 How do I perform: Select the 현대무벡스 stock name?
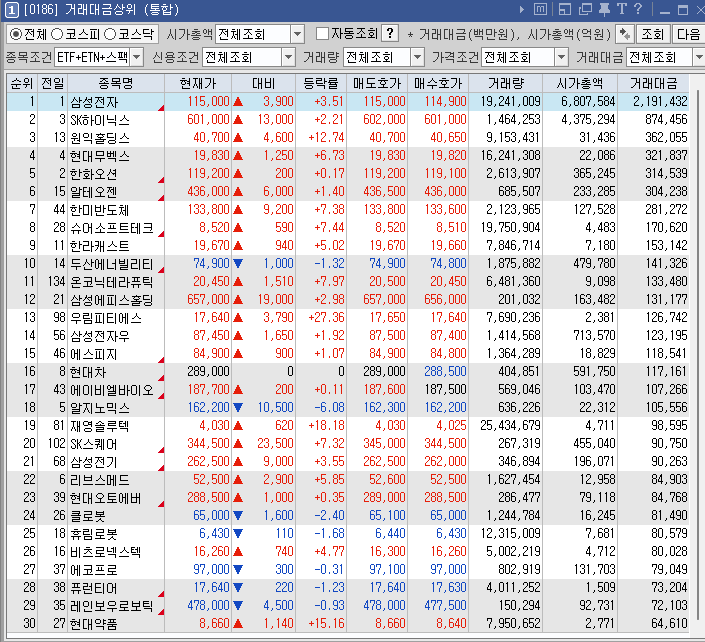[x=100, y=156]
